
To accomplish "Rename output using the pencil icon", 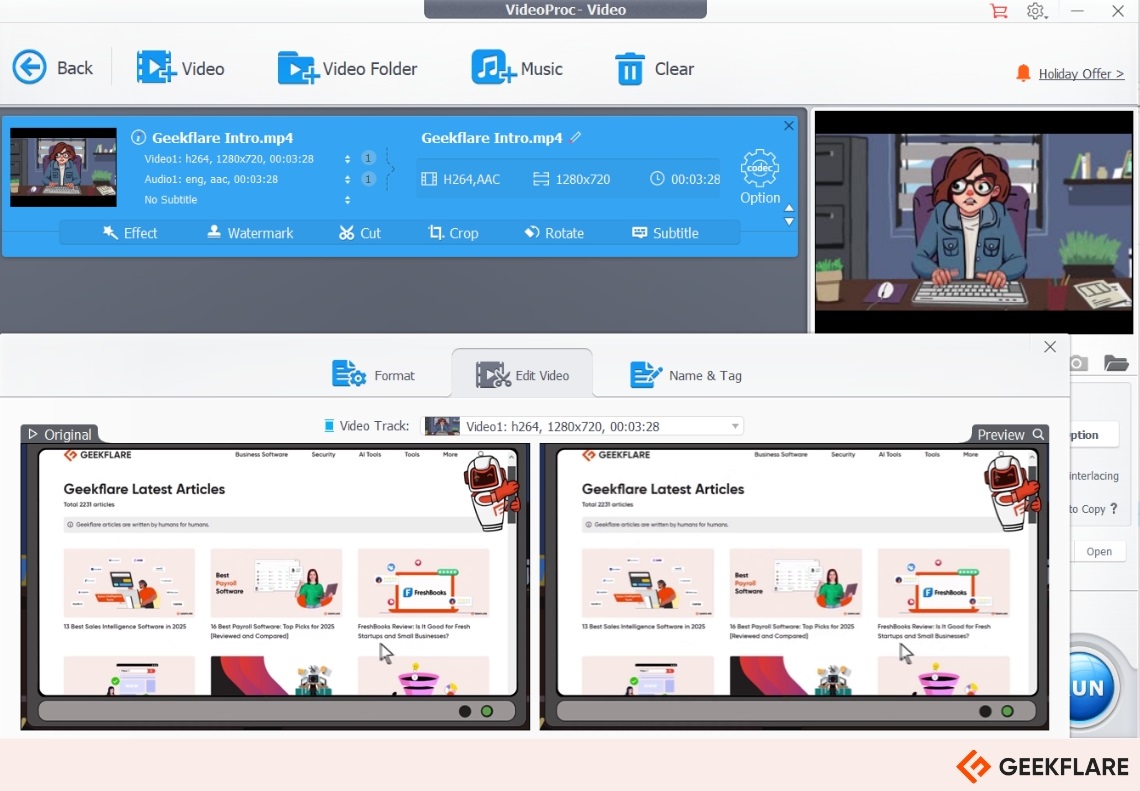I will (576, 137).
